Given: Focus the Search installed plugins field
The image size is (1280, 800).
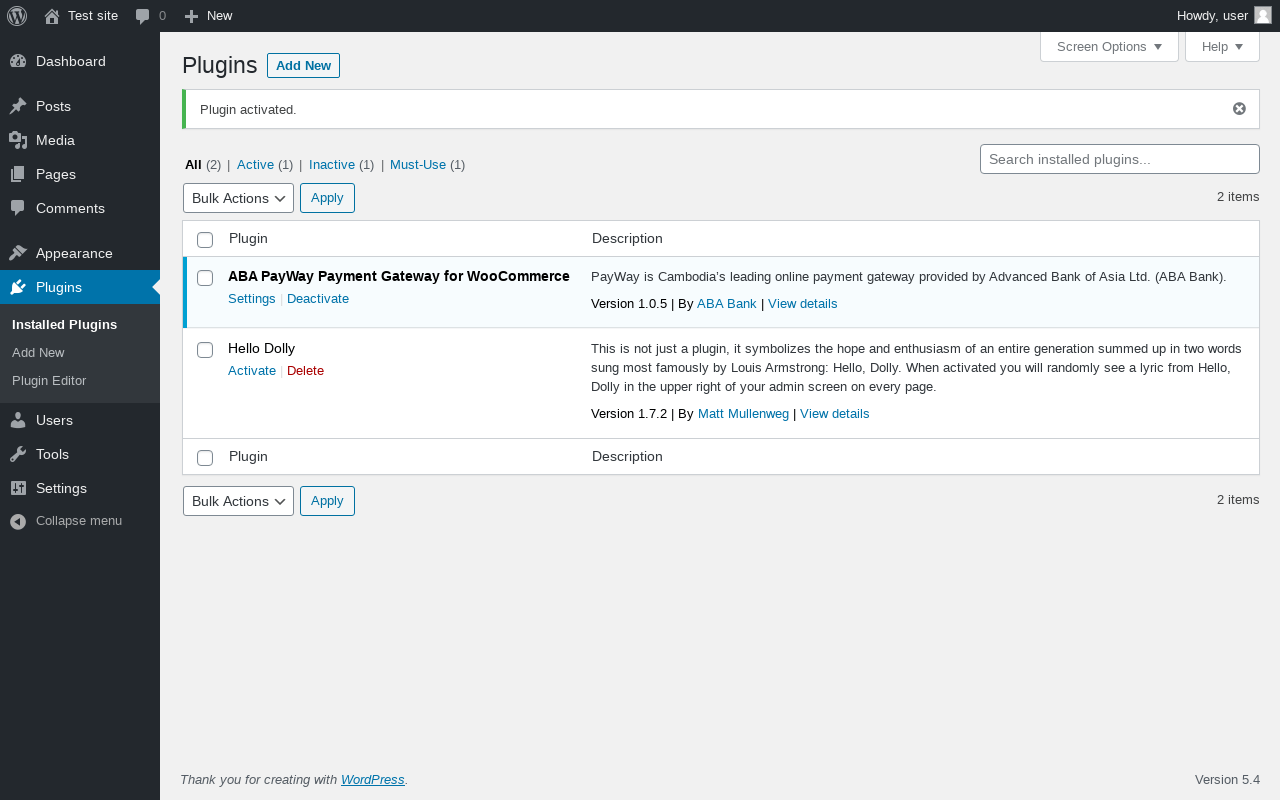Looking at the screenshot, I should [x=1119, y=159].
